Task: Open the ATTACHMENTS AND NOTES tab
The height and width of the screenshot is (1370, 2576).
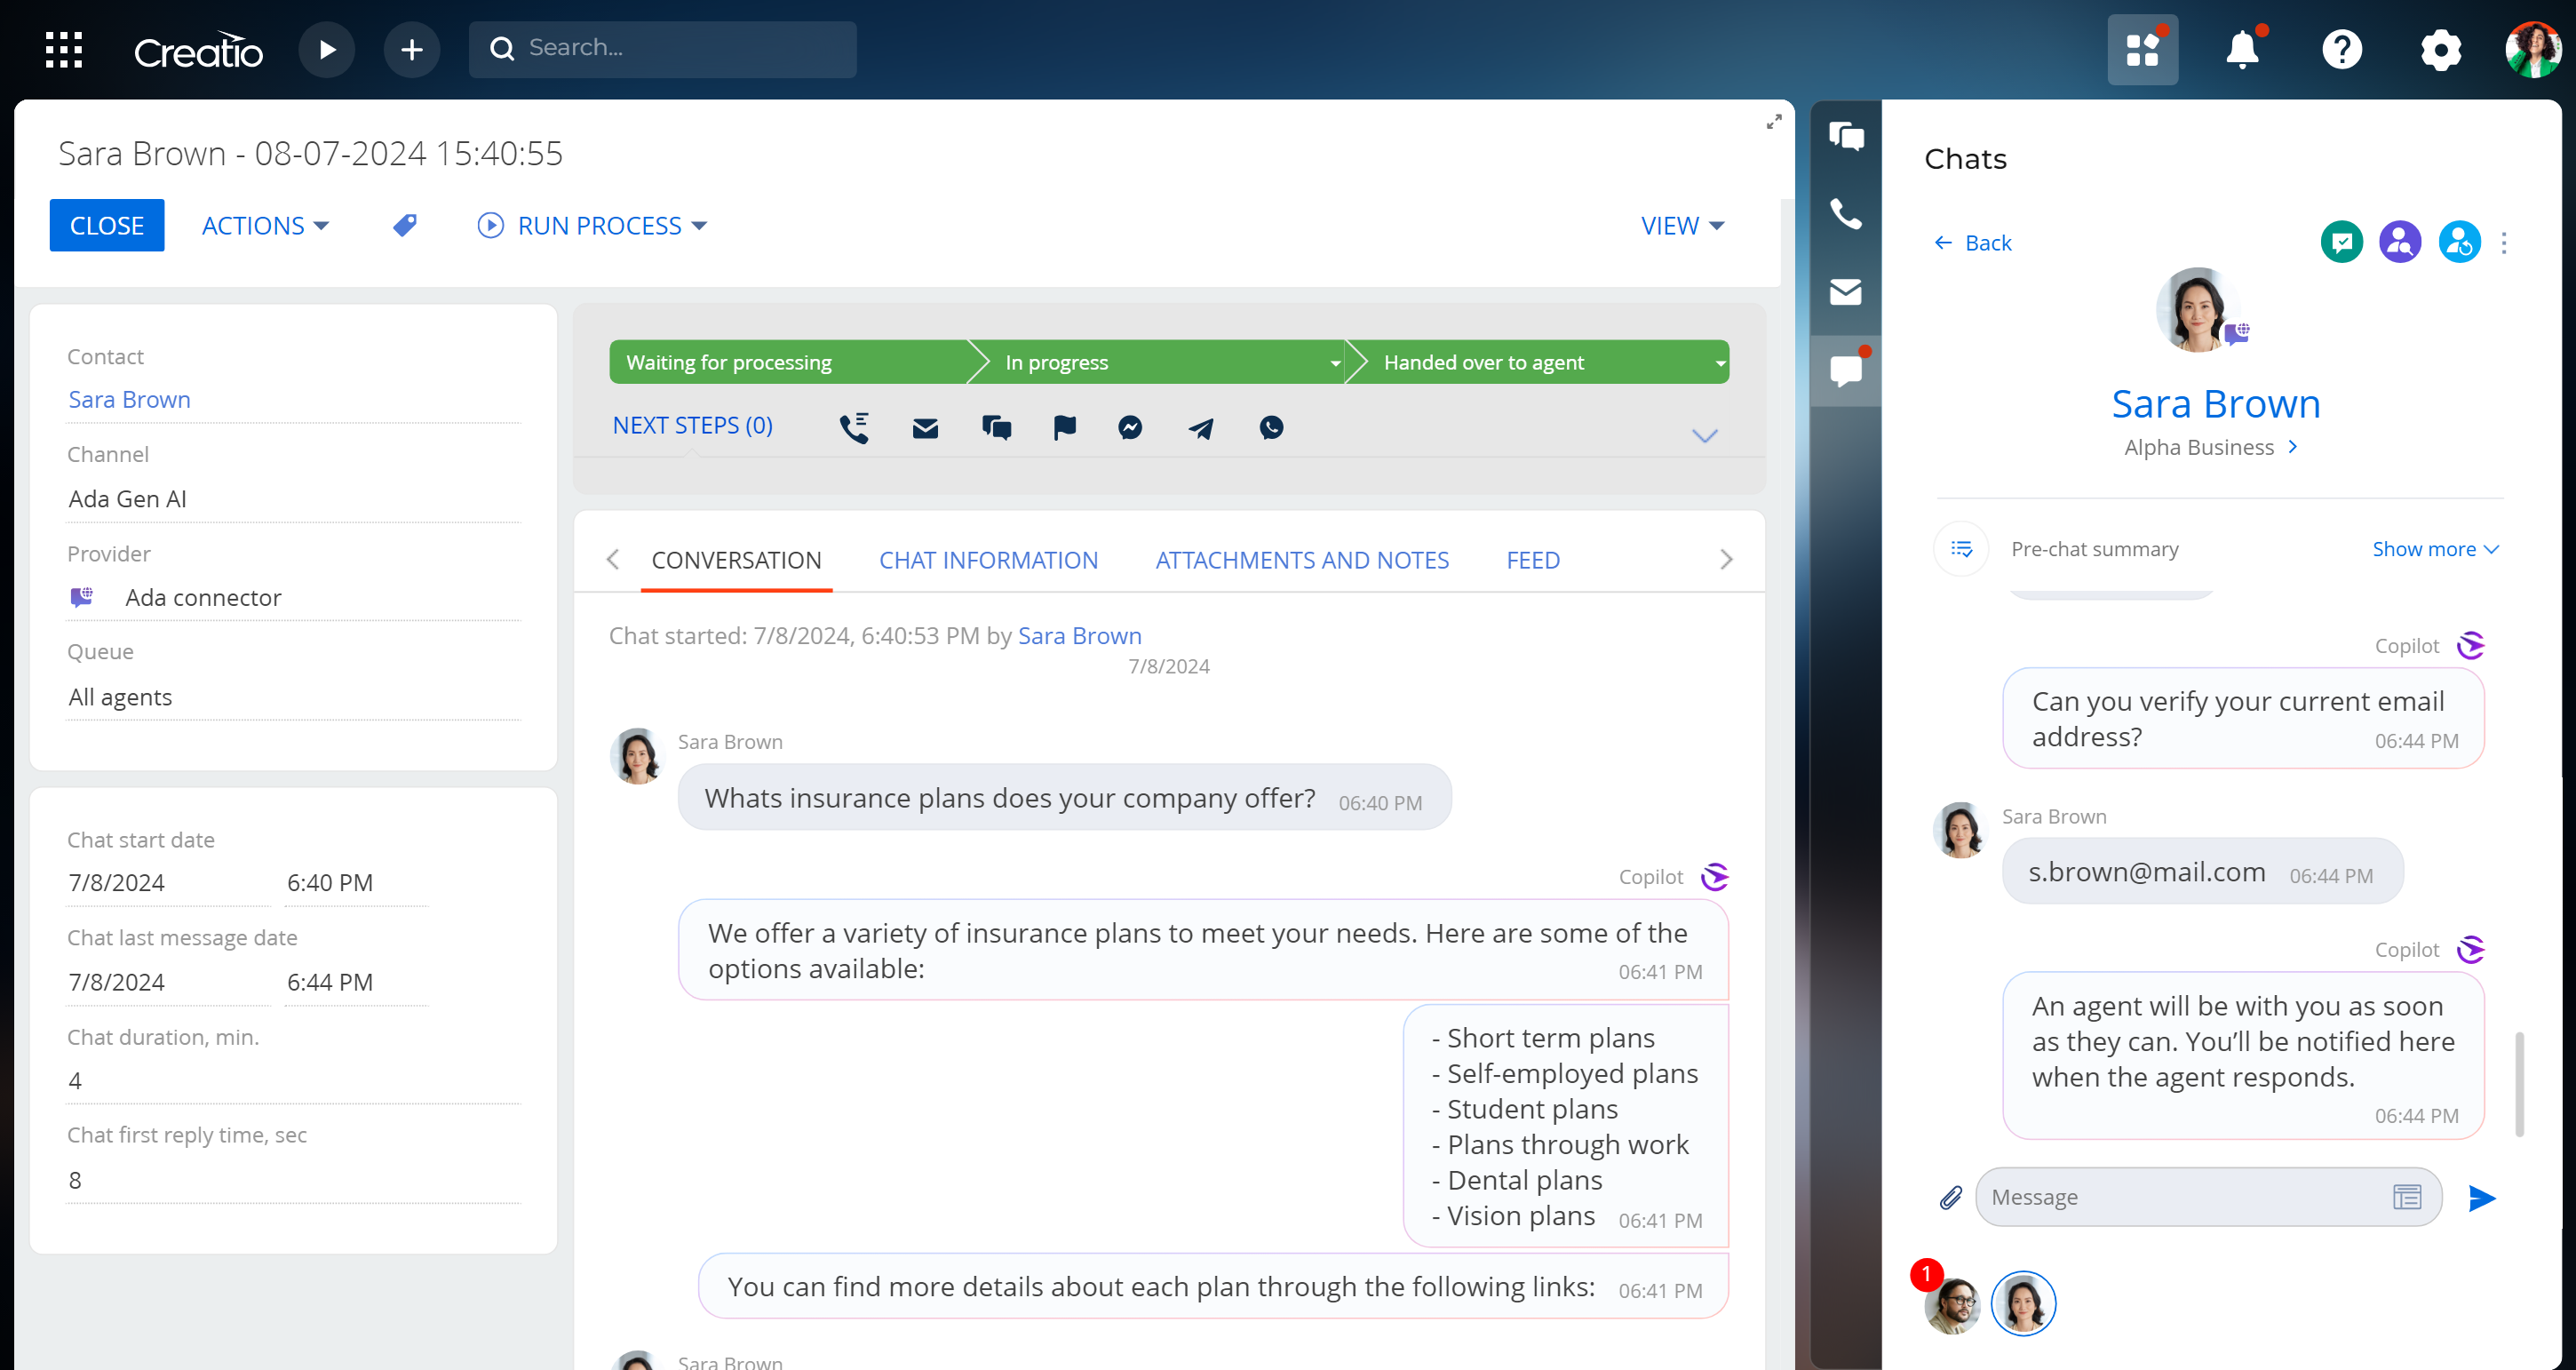Action: click(1302, 560)
